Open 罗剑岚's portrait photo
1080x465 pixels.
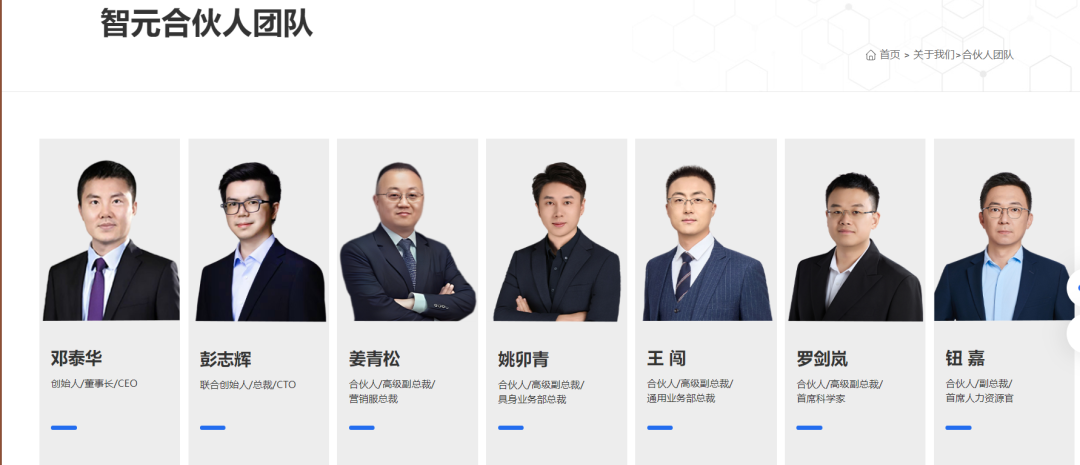click(855, 247)
